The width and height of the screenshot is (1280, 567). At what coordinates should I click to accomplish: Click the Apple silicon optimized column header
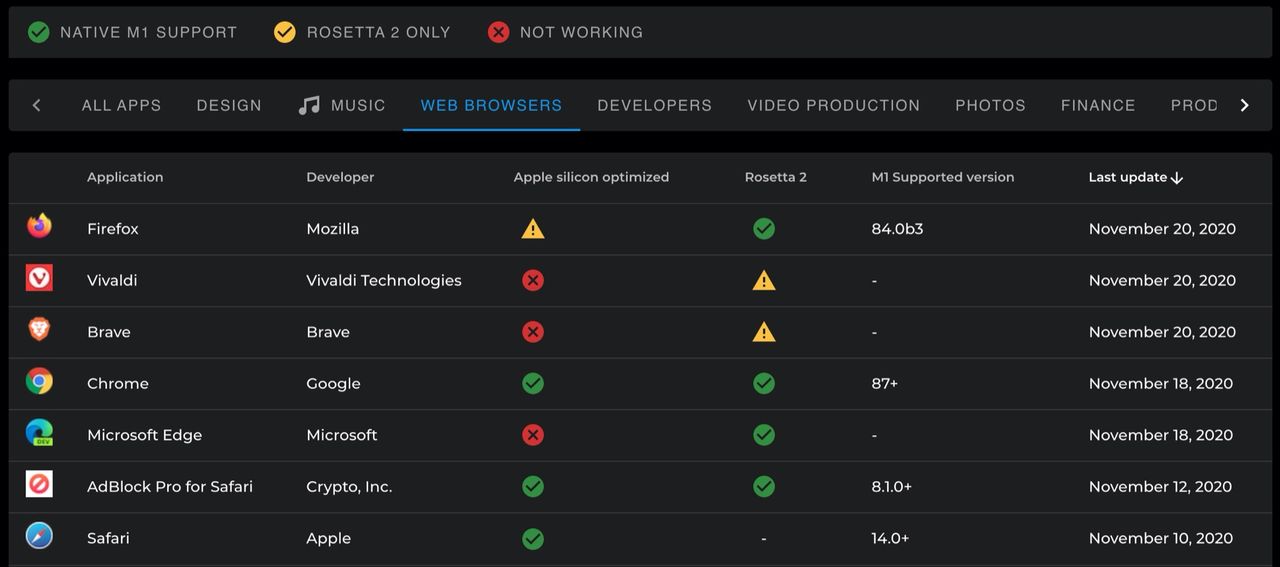click(591, 177)
